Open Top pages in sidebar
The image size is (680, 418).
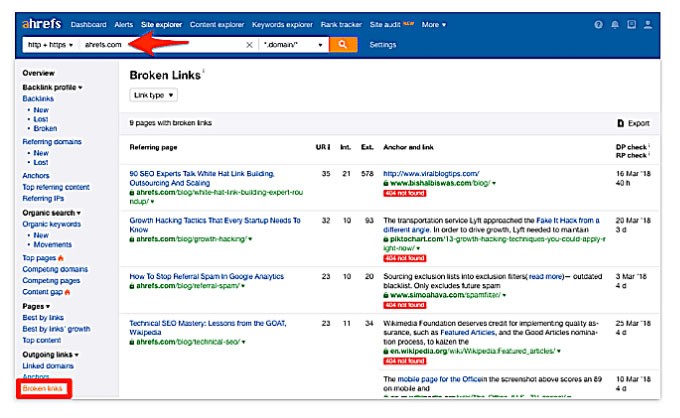(39, 258)
